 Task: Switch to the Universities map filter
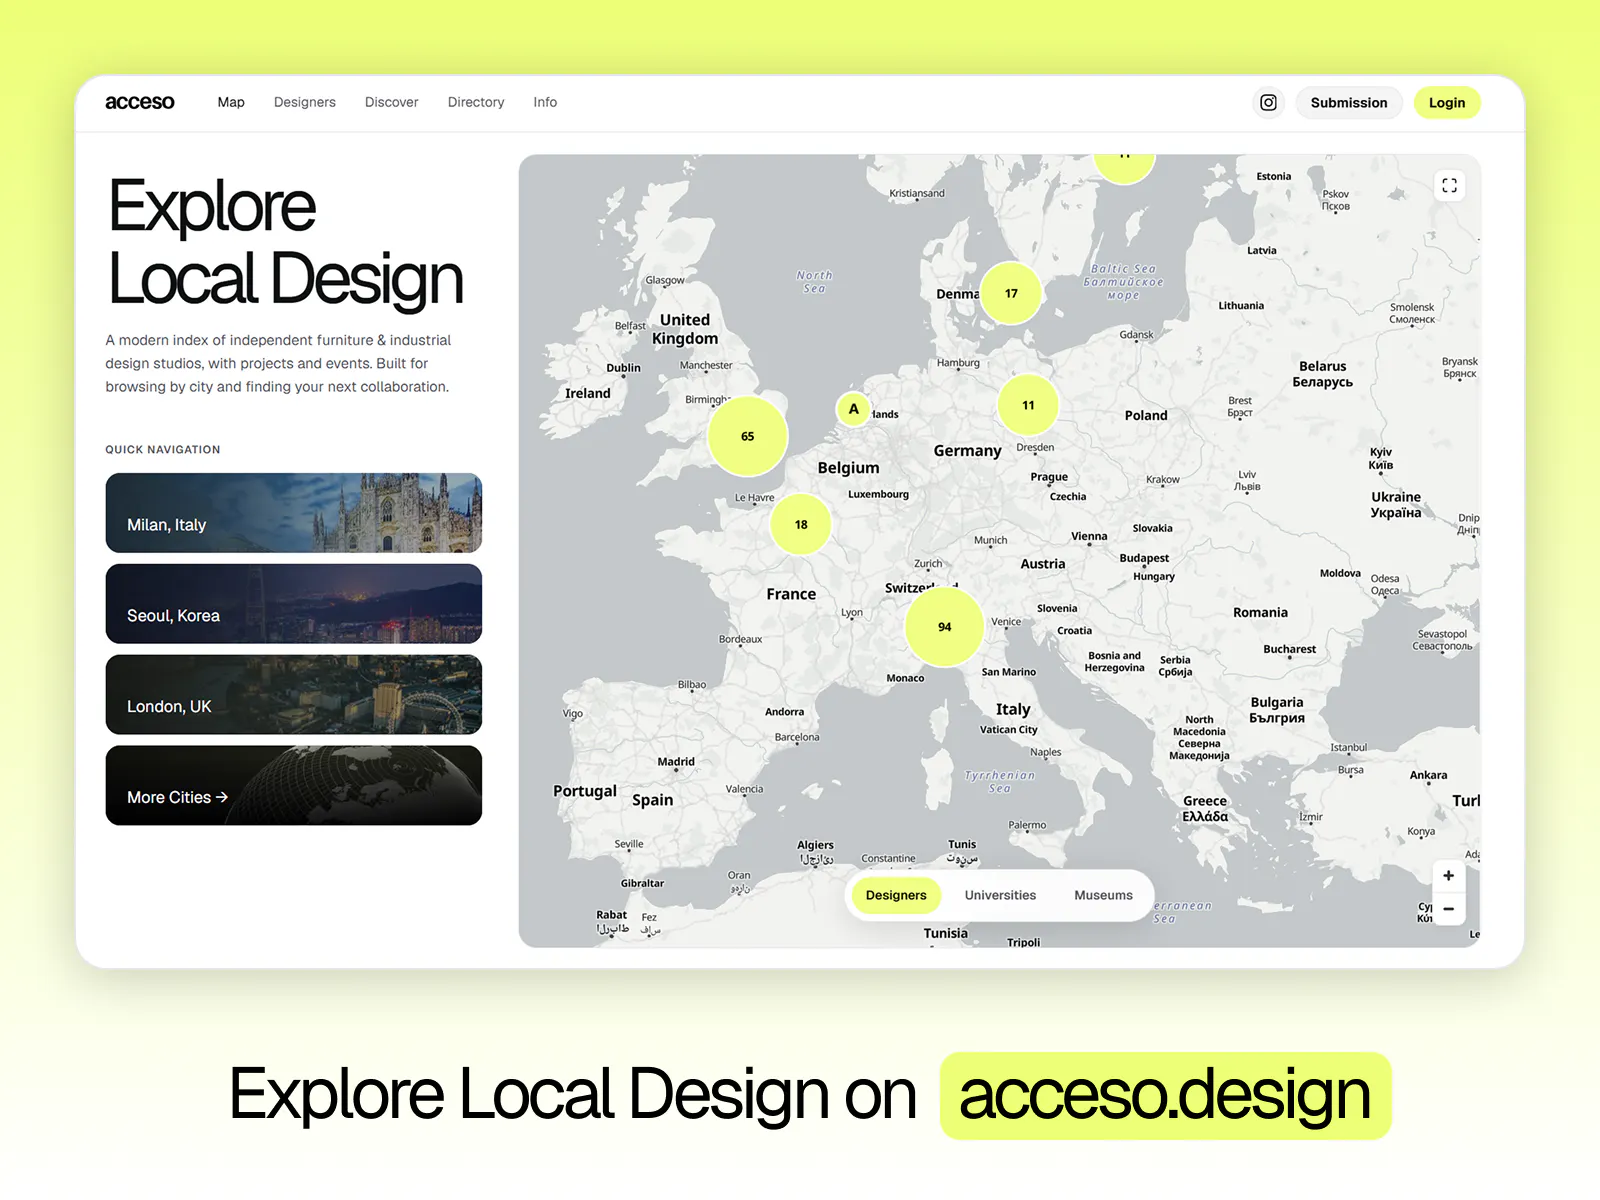(1000, 895)
